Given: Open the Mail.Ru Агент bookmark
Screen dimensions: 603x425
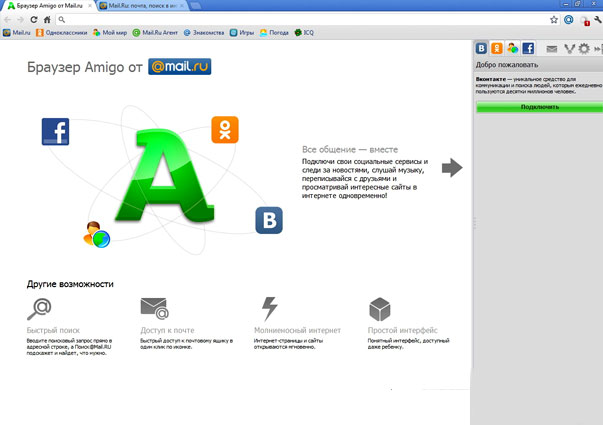Looking at the screenshot, I should [x=155, y=33].
